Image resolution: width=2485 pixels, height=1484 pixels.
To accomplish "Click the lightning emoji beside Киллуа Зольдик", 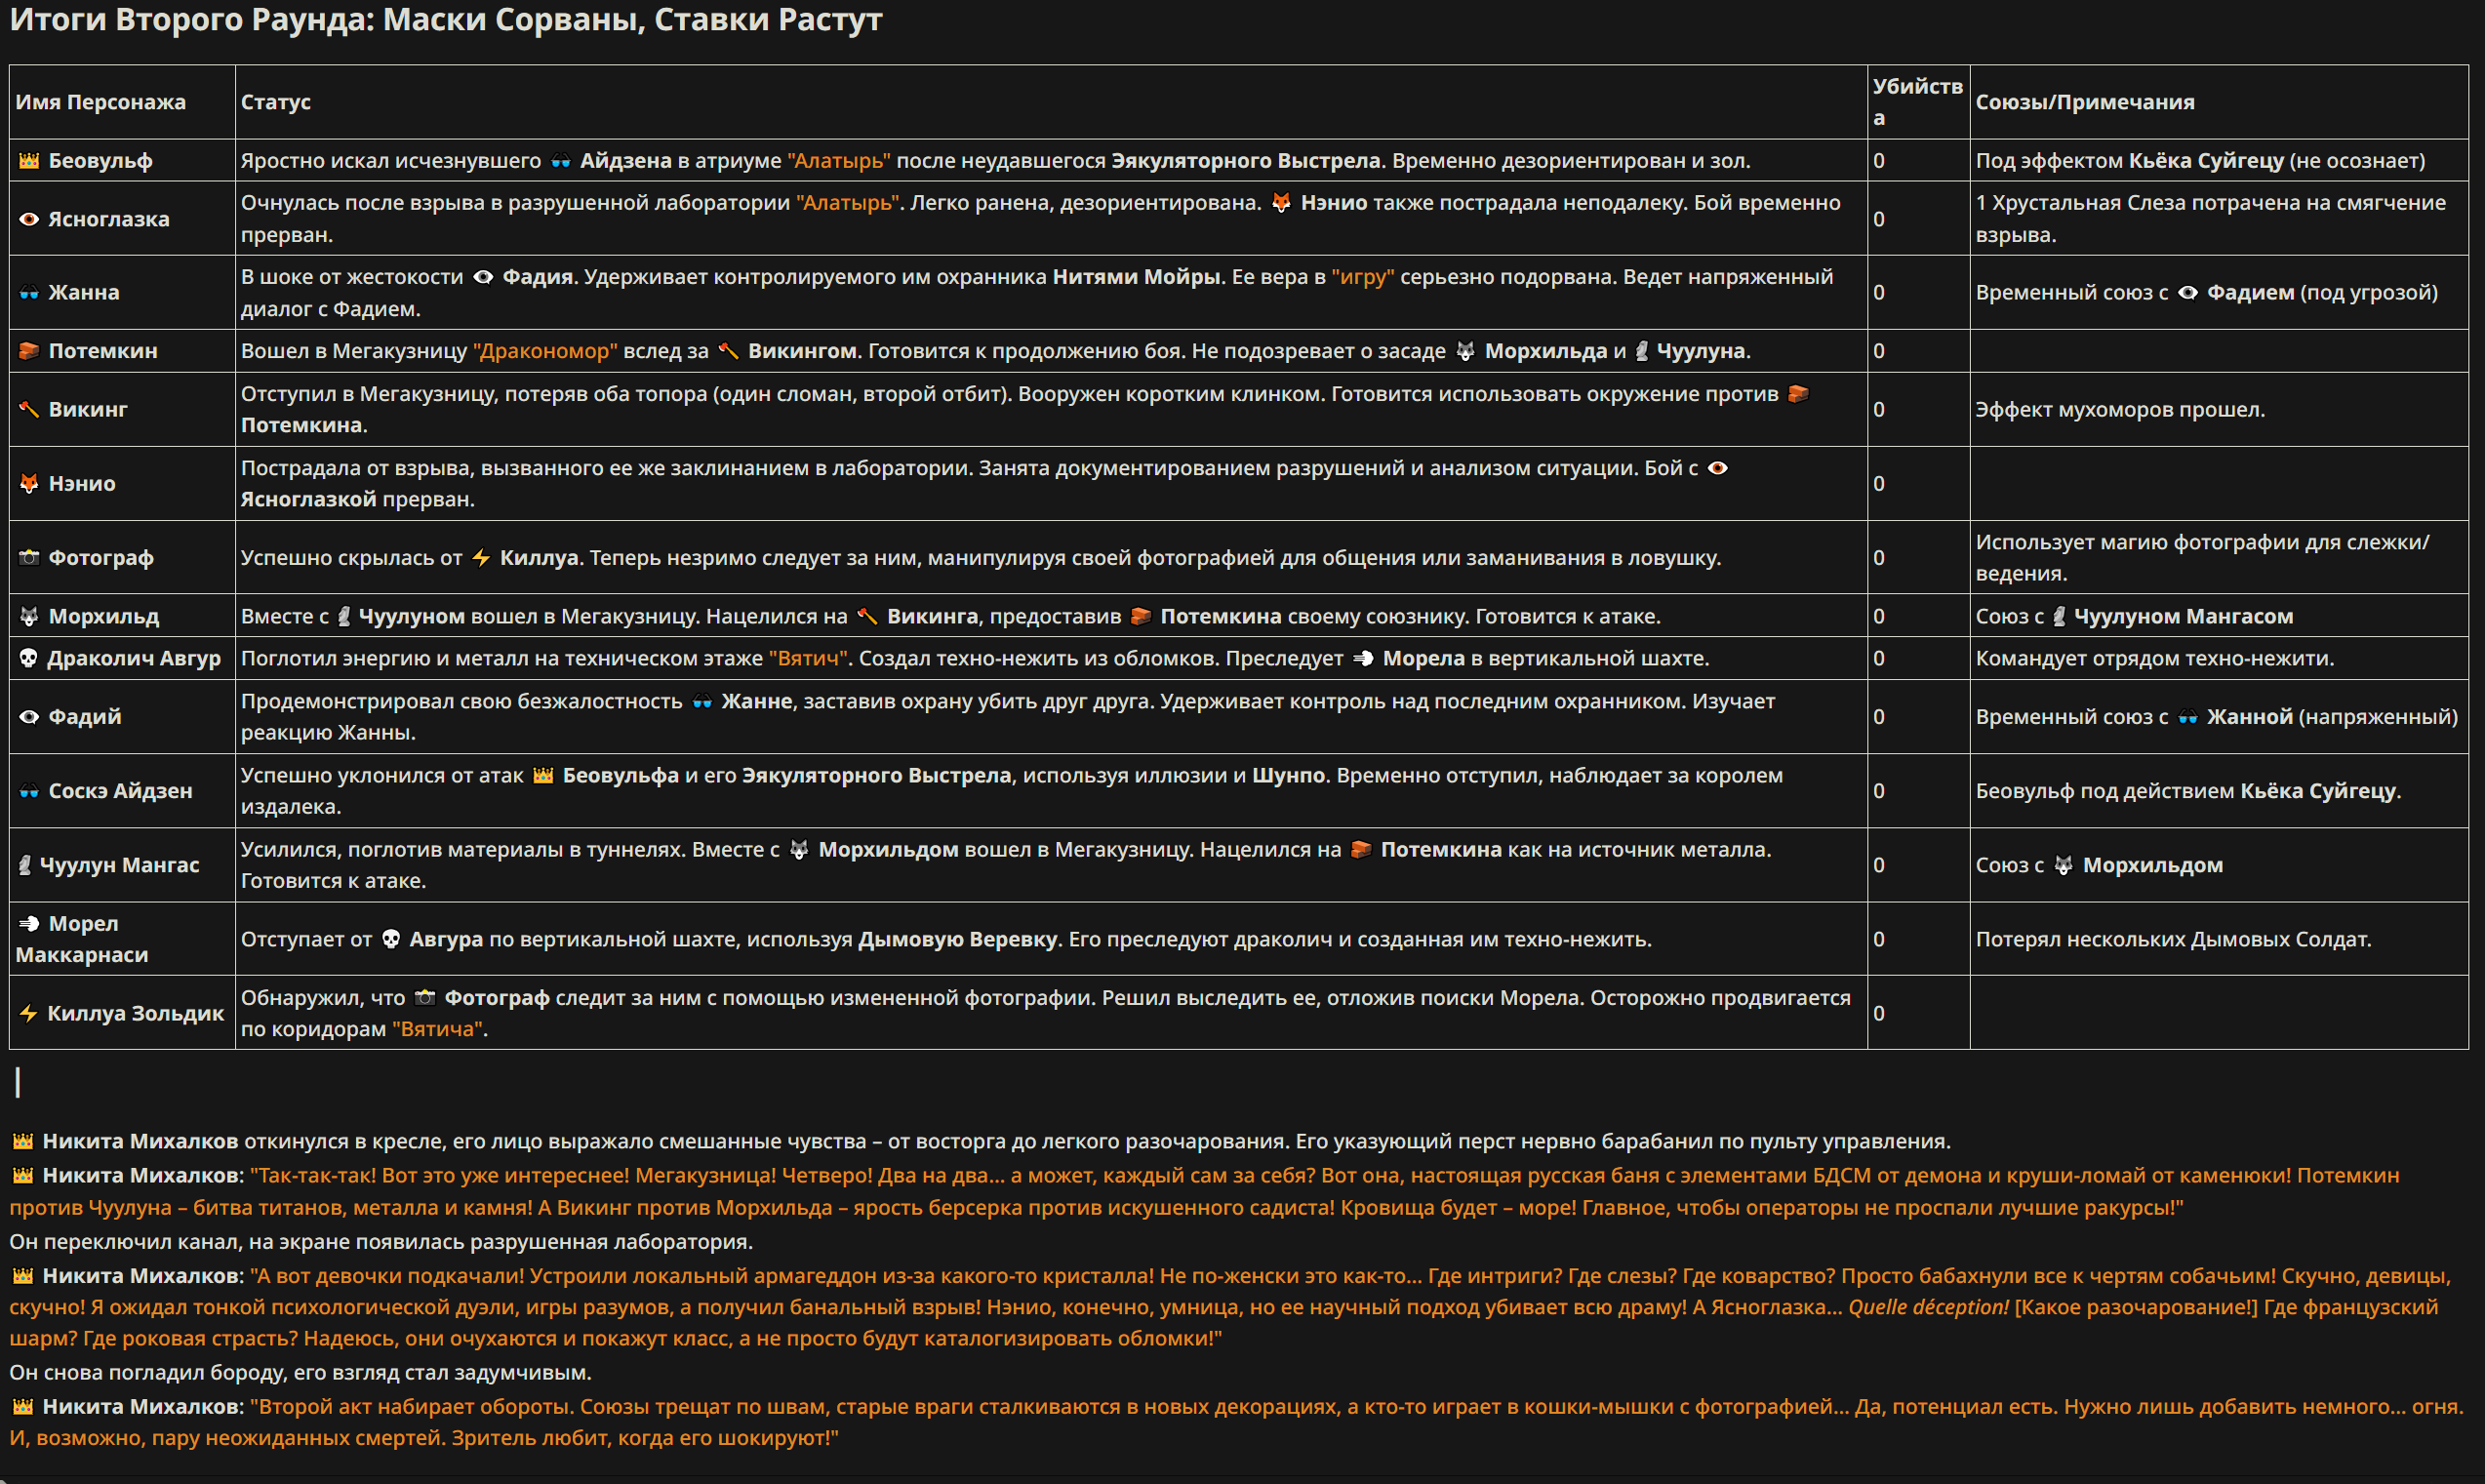I will tap(29, 1014).
